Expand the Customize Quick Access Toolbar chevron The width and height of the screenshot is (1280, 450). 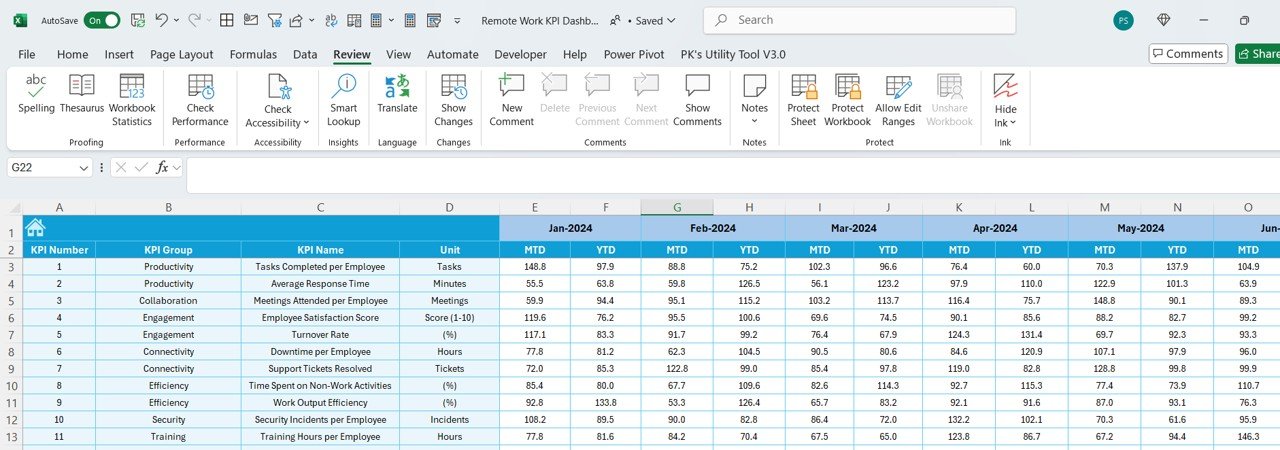(458, 20)
